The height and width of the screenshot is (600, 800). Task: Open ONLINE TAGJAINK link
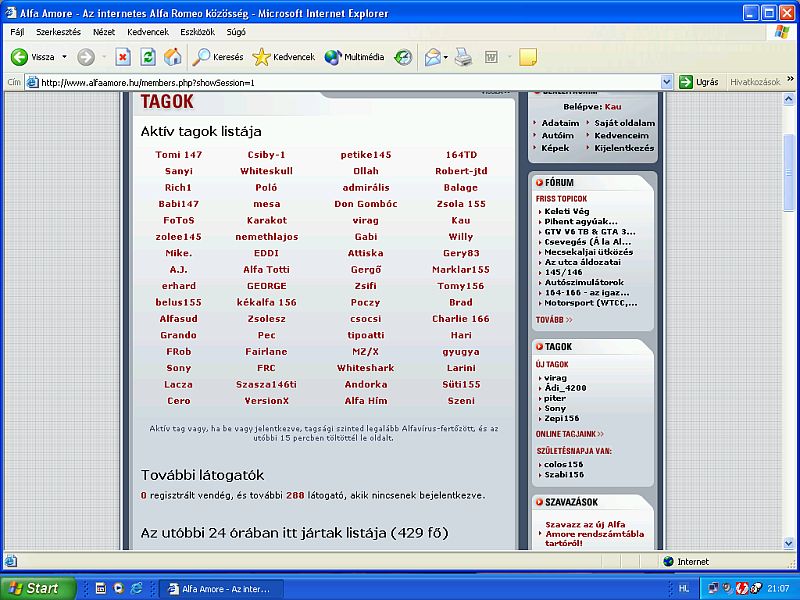tap(570, 434)
